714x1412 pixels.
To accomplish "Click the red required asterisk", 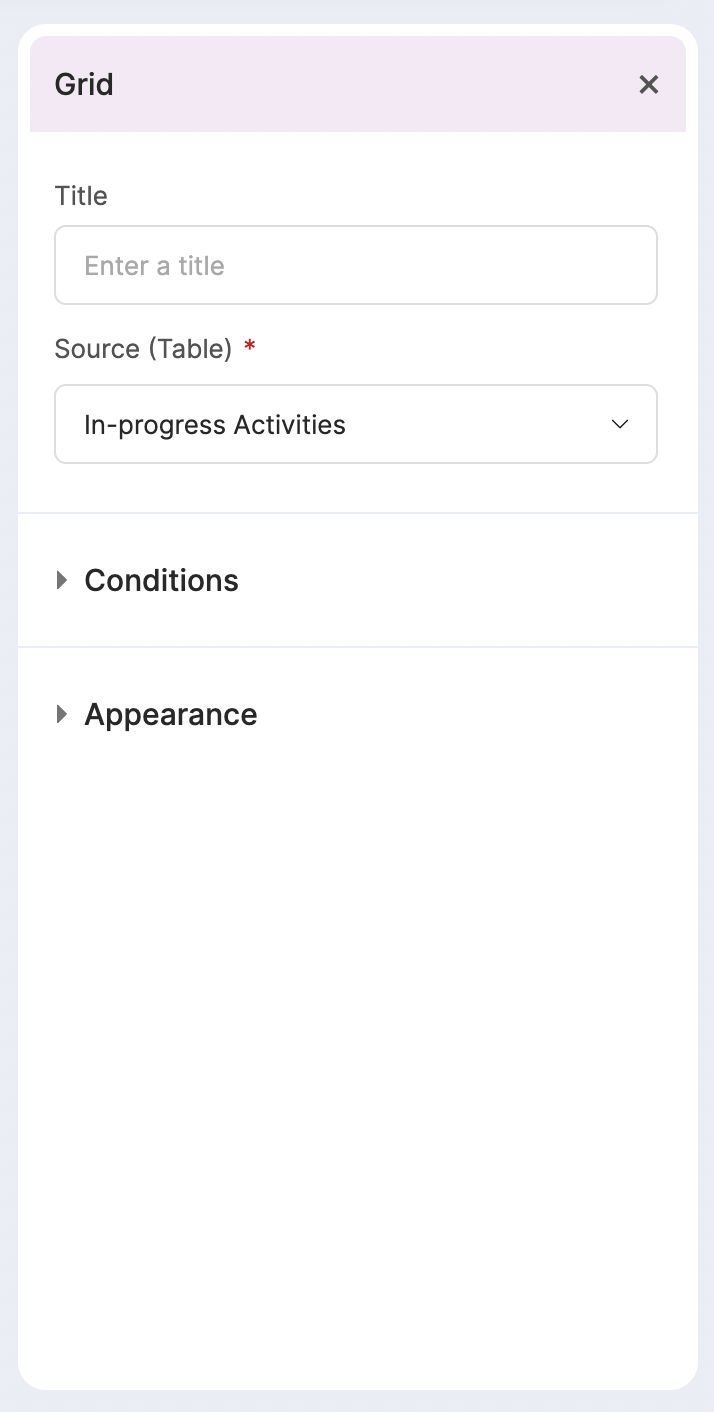I will tap(250, 347).
